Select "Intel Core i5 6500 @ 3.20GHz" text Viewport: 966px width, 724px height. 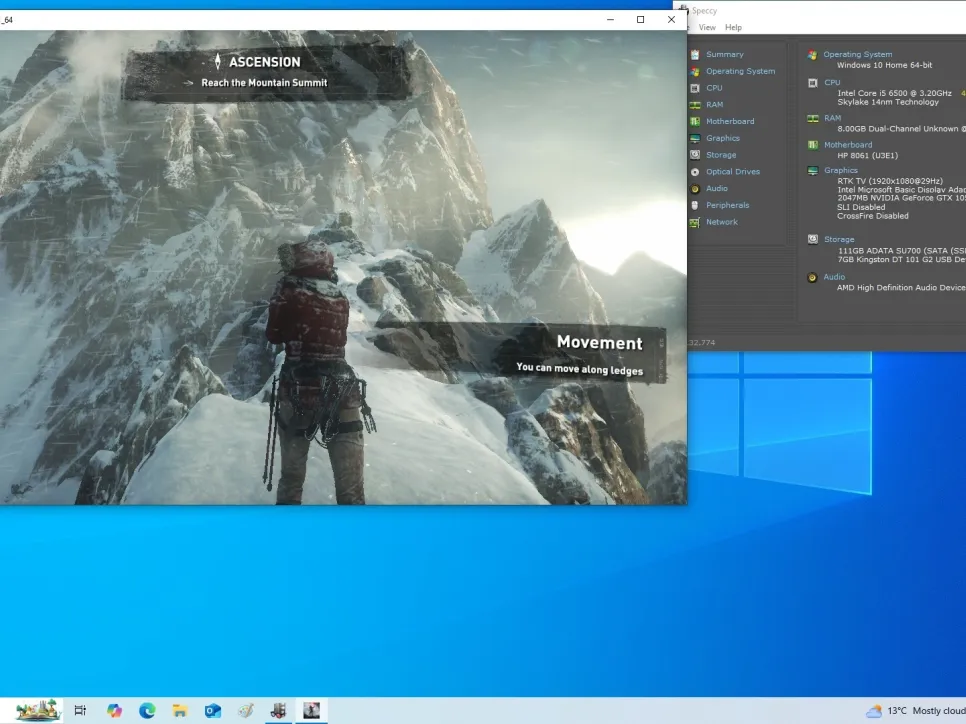(x=895, y=93)
